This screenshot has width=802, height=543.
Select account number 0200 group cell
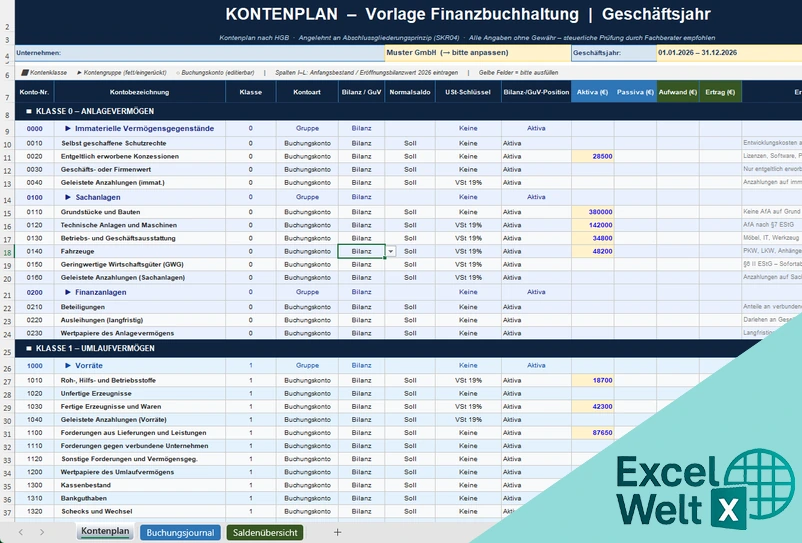pyautogui.click(x=34, y=292)
